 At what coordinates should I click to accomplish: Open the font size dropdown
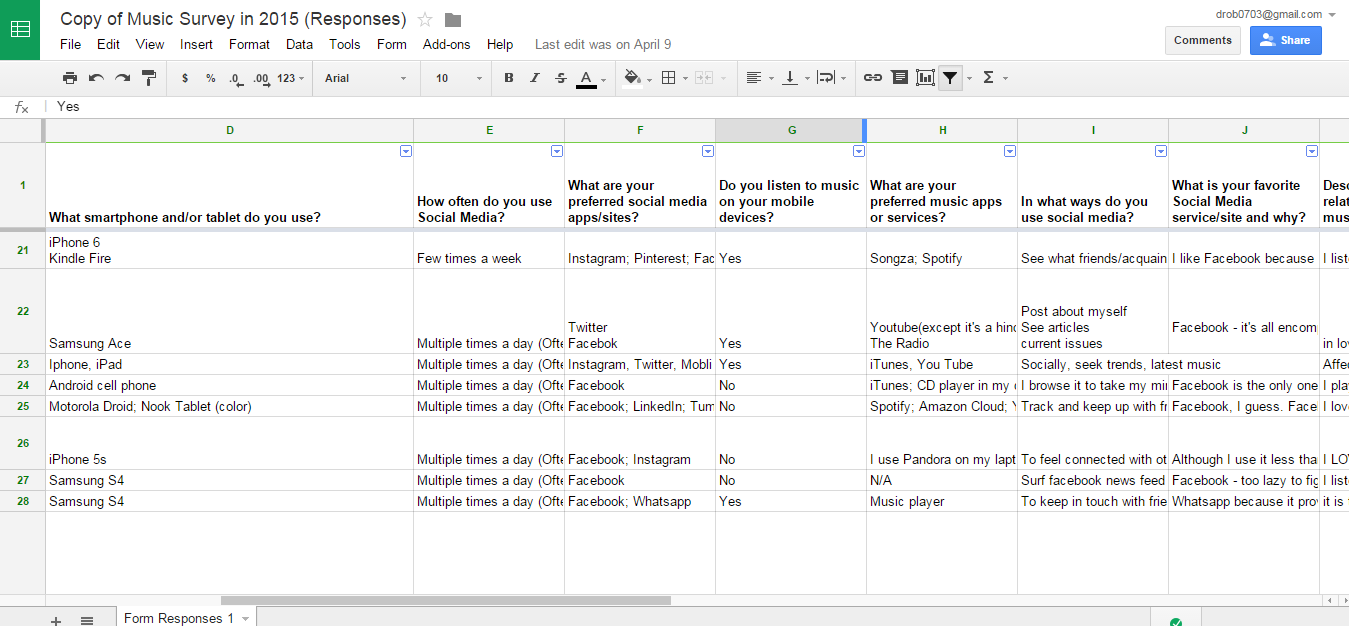[x=458, y=78]
